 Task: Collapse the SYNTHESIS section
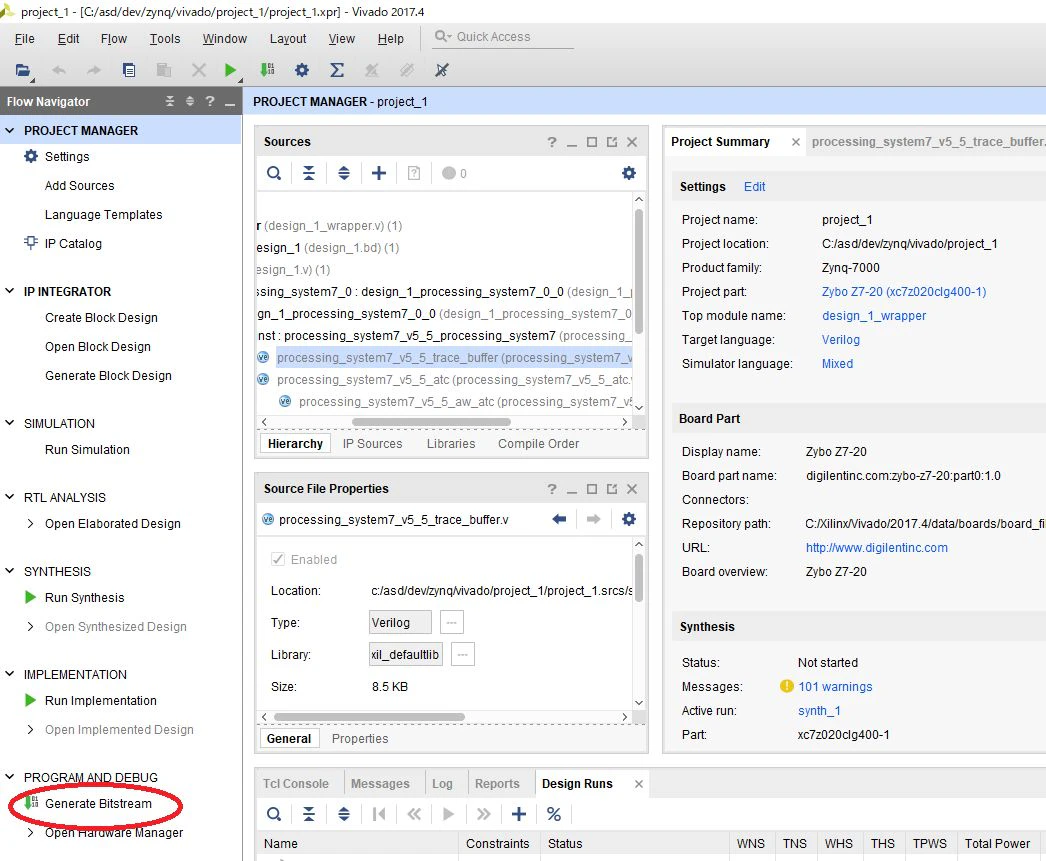coord(10,571)
